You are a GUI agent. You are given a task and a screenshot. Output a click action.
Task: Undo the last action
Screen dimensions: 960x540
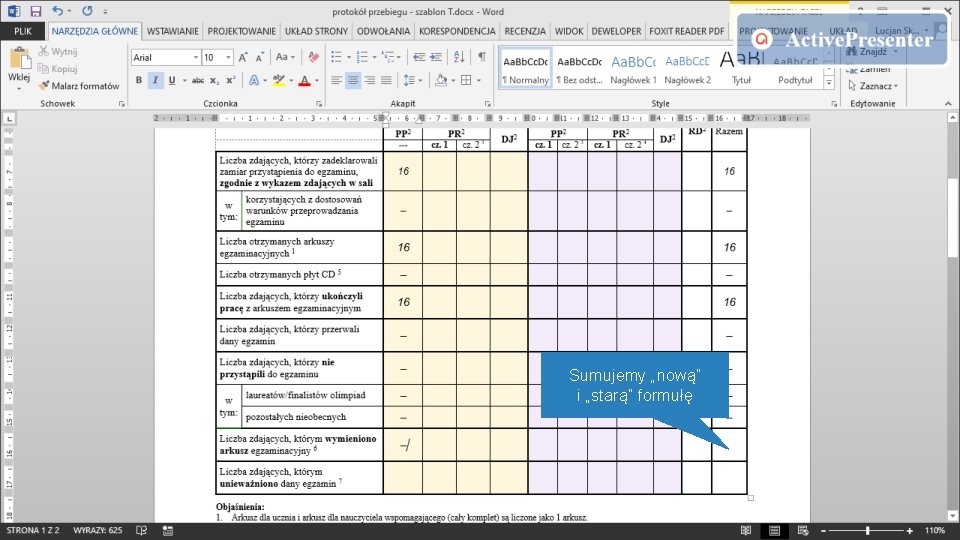coord(58,11)
